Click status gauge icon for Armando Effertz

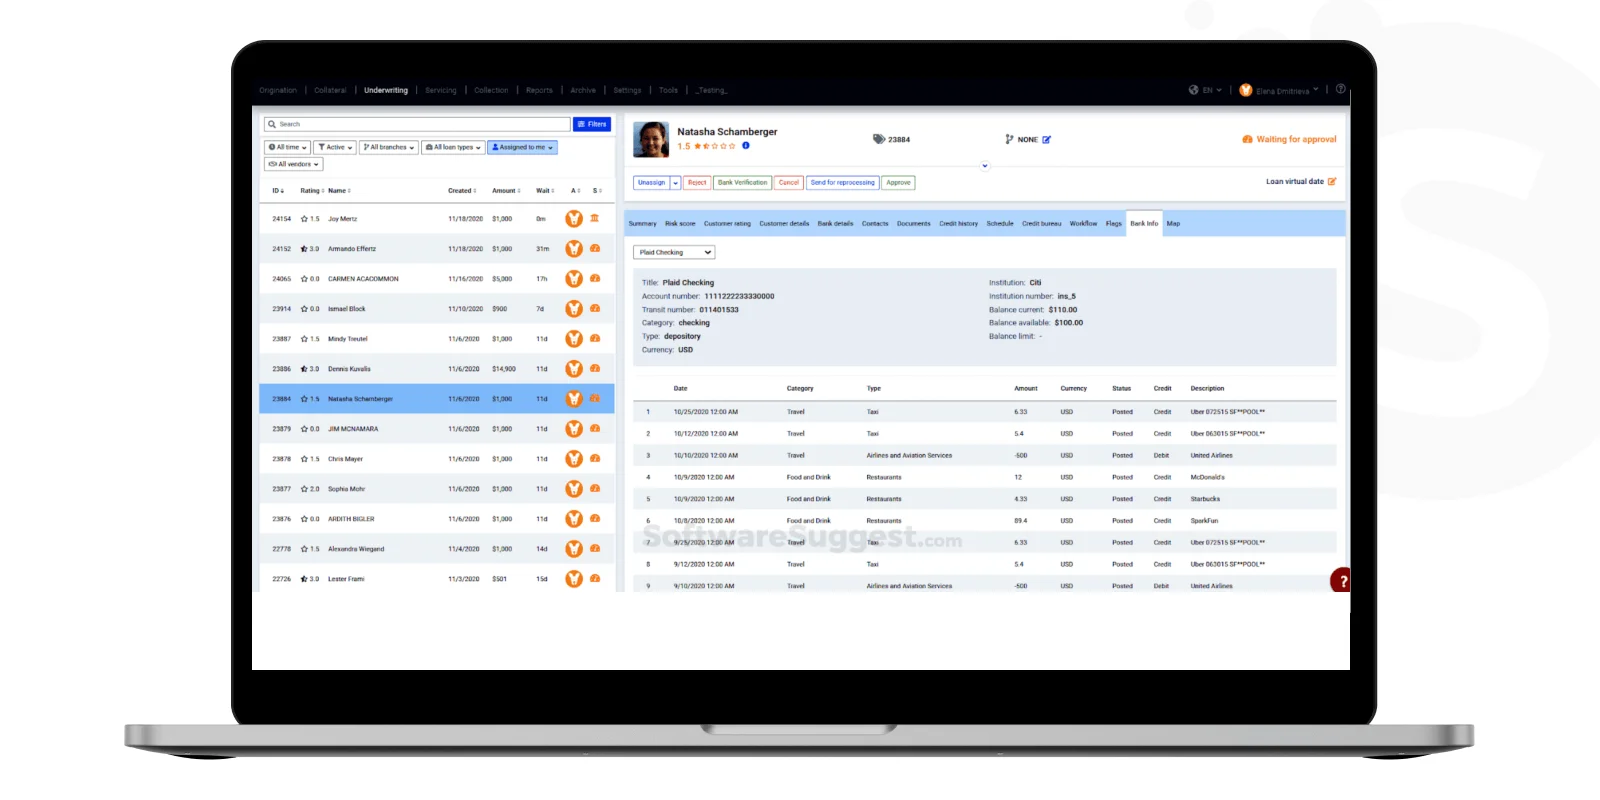(x=595, y=248)
